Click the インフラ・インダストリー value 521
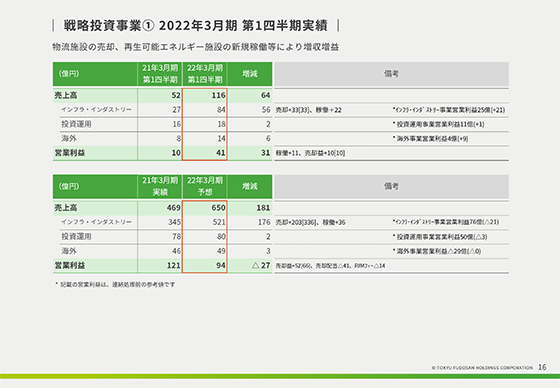The width and height of the screenshot is (560, 388). coord(219,222)
